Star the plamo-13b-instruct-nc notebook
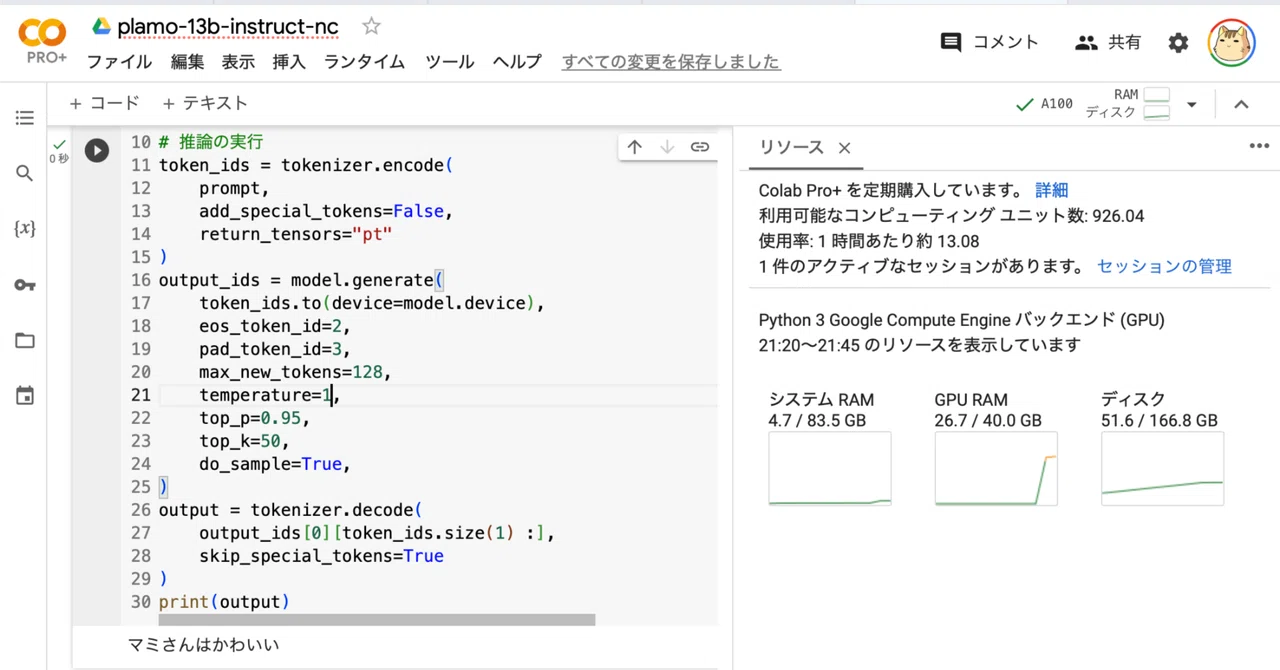Image resolution: width=1280 pixels, height=670 pixels. tap(371, 27)
